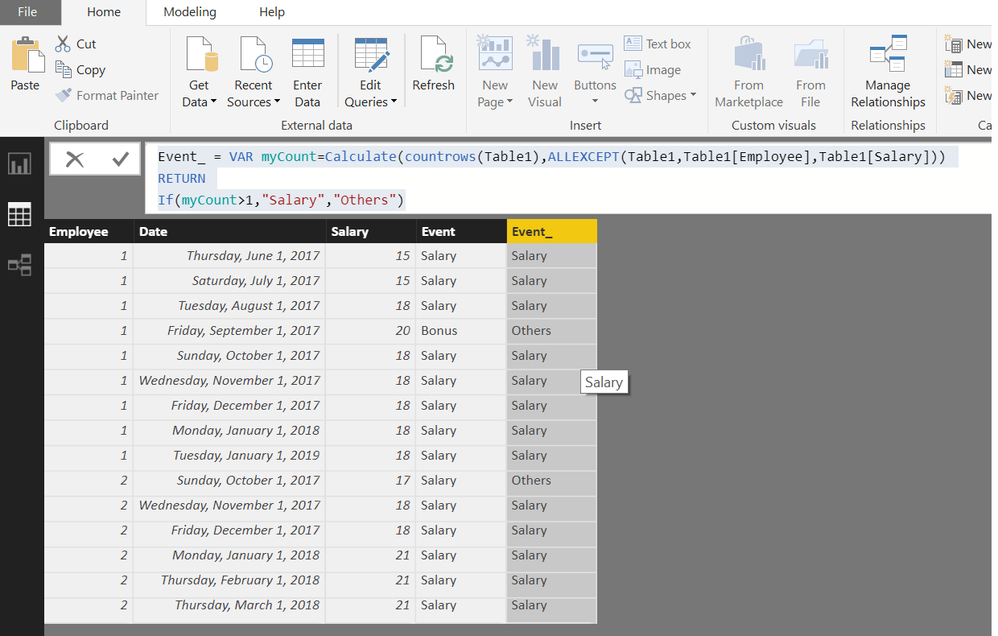The image size is (998, 636).
Task: Expand the Edit Queries dropdown arrow
Action: tap(394, 102)
